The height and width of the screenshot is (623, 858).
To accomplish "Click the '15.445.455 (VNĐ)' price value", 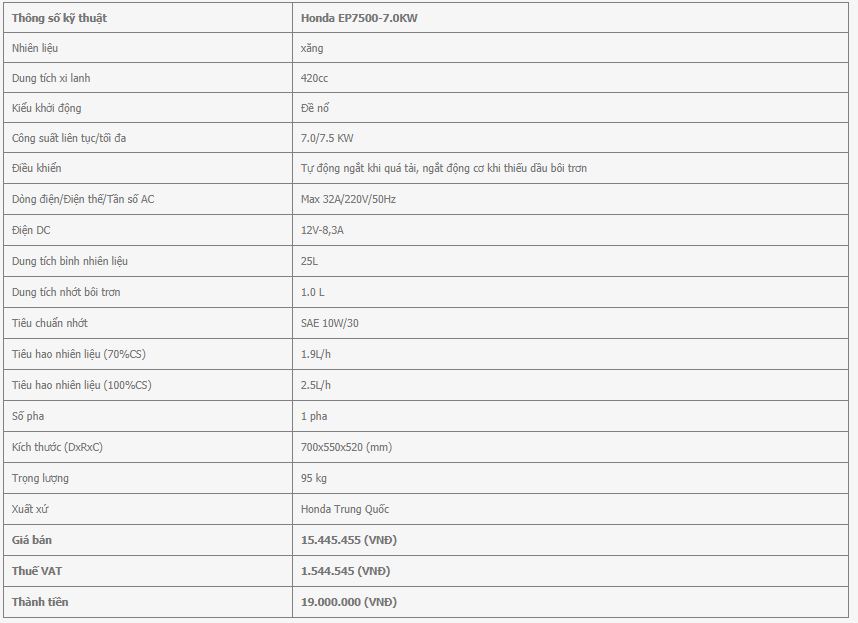I will click(349, 540).
